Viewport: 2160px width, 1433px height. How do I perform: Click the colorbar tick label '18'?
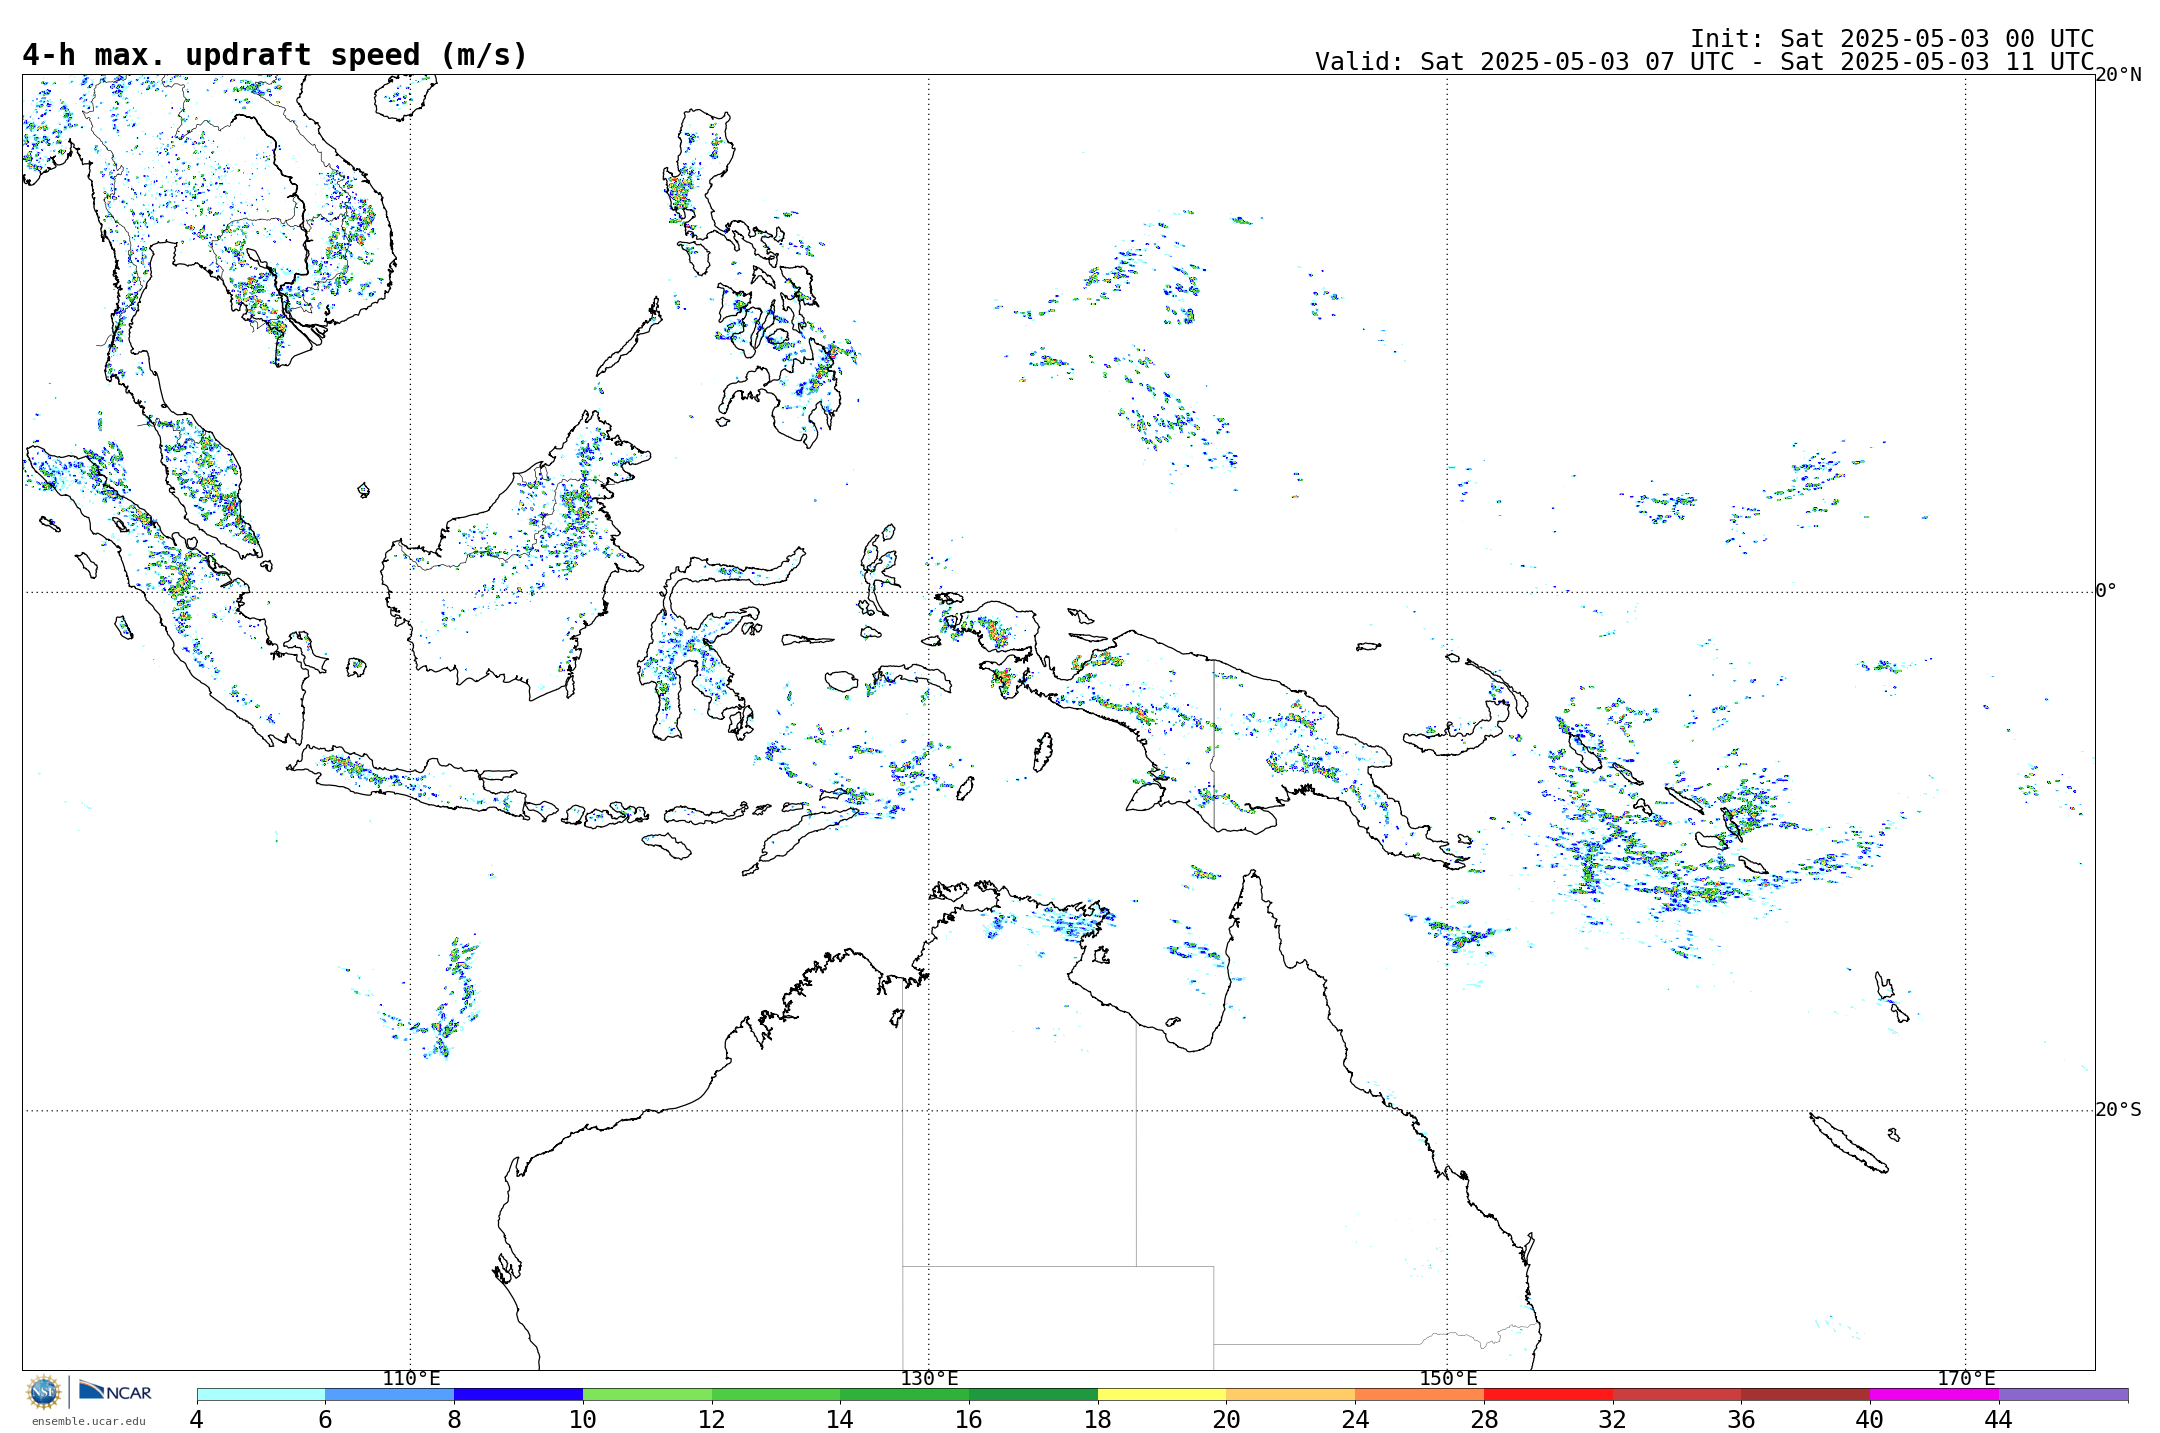[x=1098, y=1420]
